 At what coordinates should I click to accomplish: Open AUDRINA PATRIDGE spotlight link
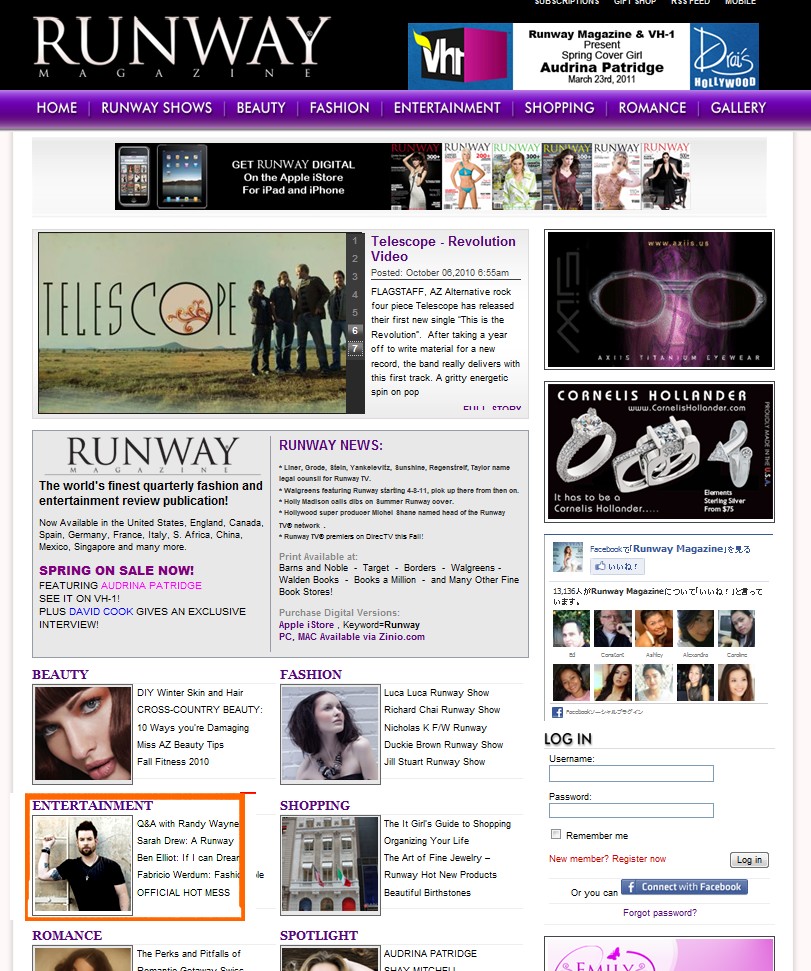[x=430, y=954]
